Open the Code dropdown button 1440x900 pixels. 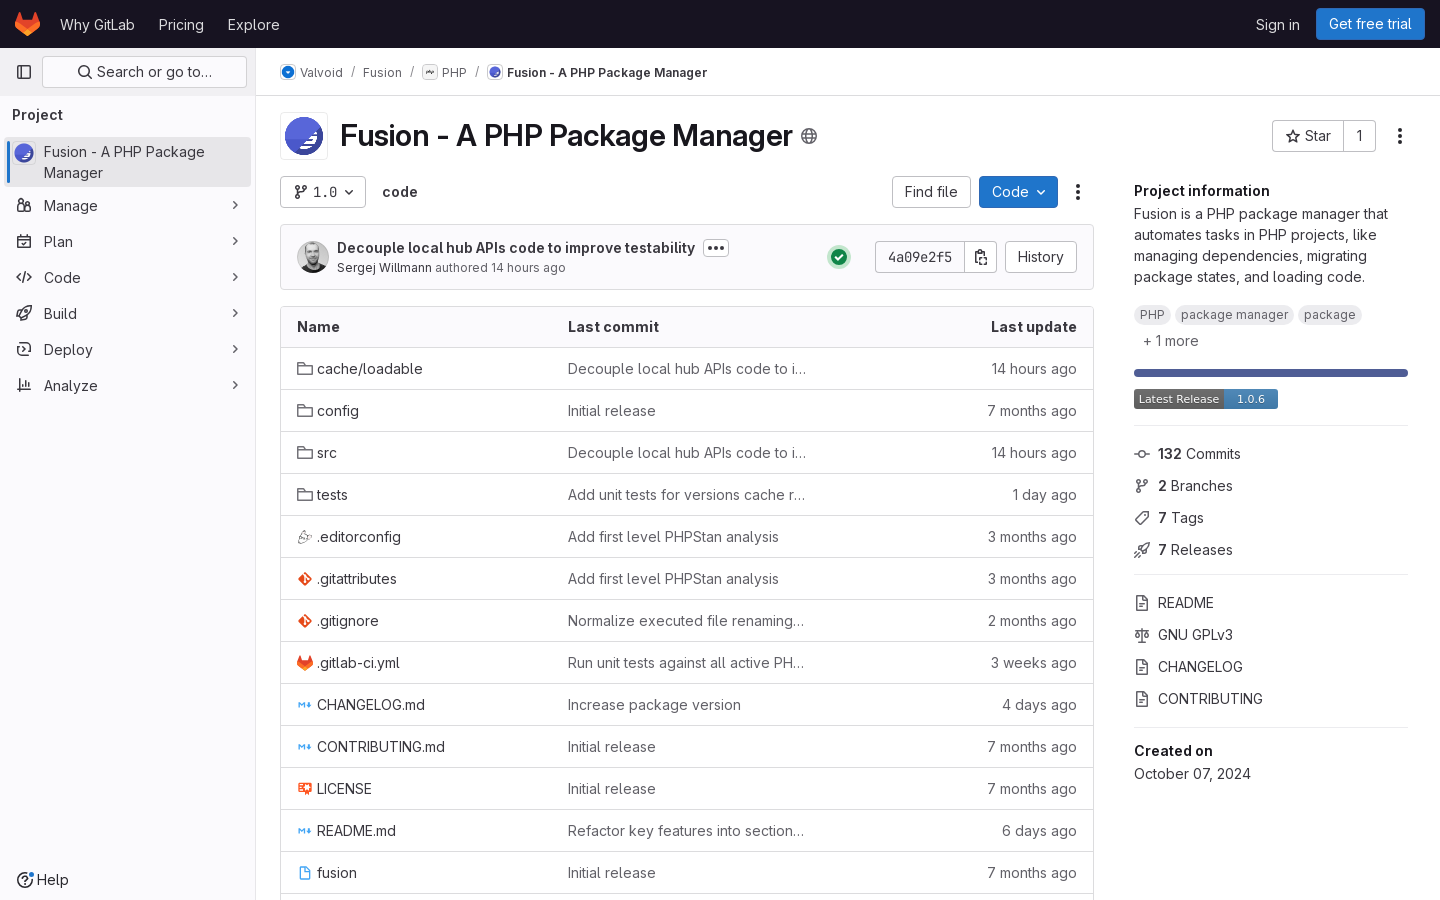pyautogui.click(x=1018, y=192)
